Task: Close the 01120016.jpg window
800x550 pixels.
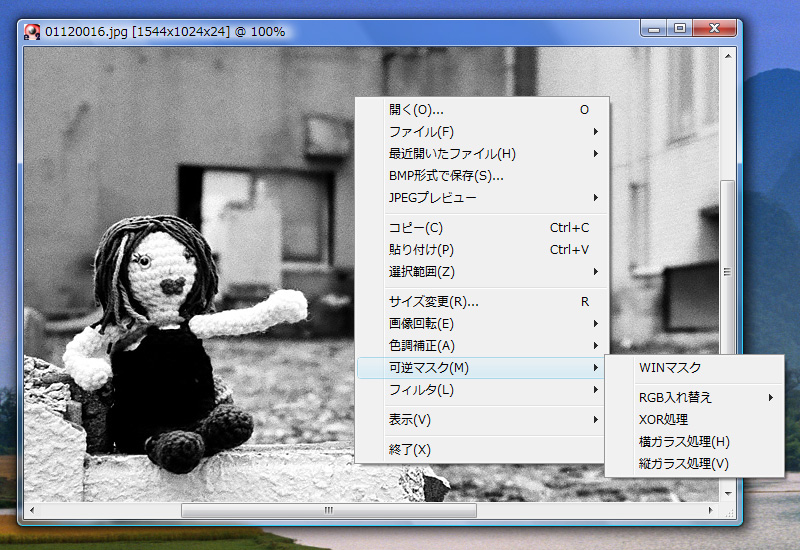Action: pos(714,29)
